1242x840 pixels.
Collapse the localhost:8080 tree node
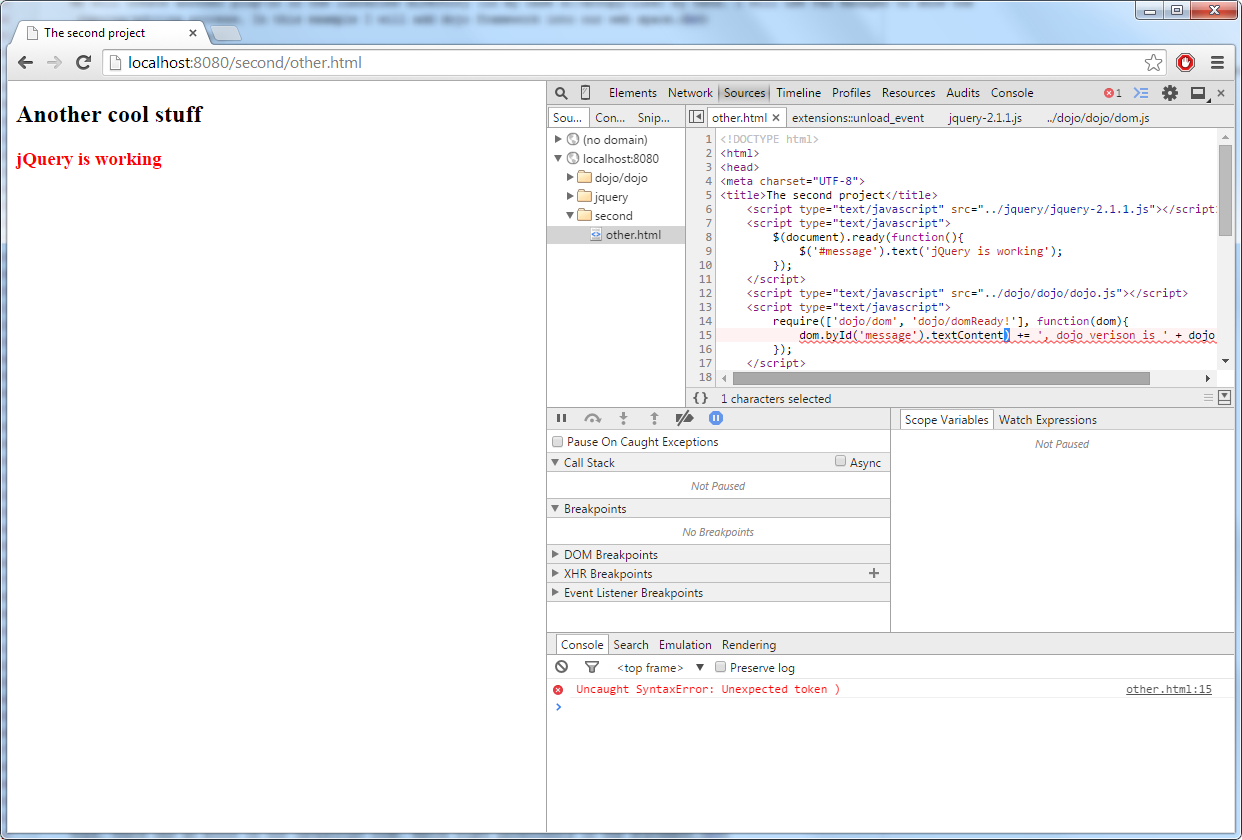point(558,158)
